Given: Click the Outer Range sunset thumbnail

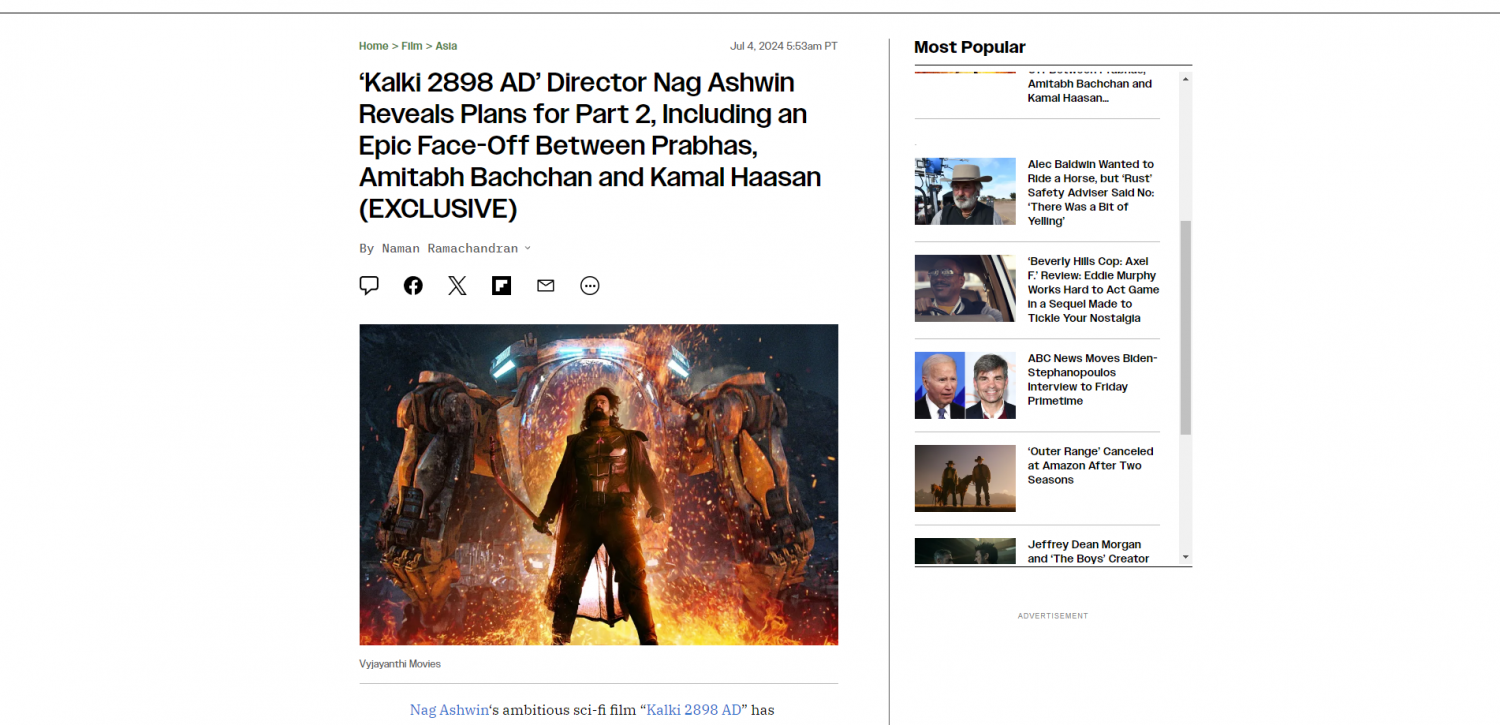Looking at the screenshot, I should click(965, 478).
